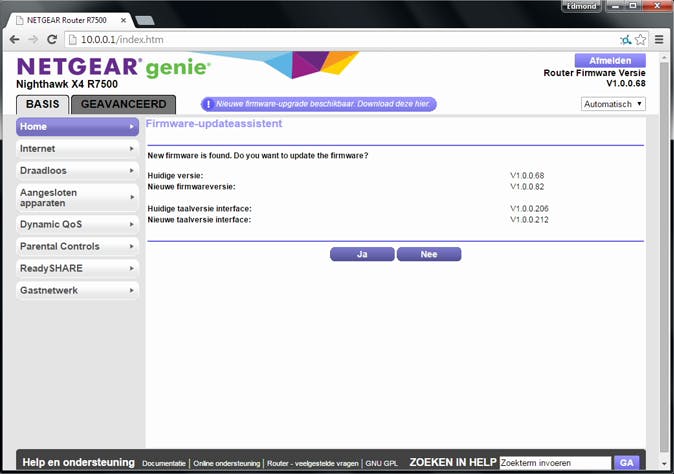Click the translate icon in address bar
This screenshot has width=674, height=474.
click(x=625, y=39)
